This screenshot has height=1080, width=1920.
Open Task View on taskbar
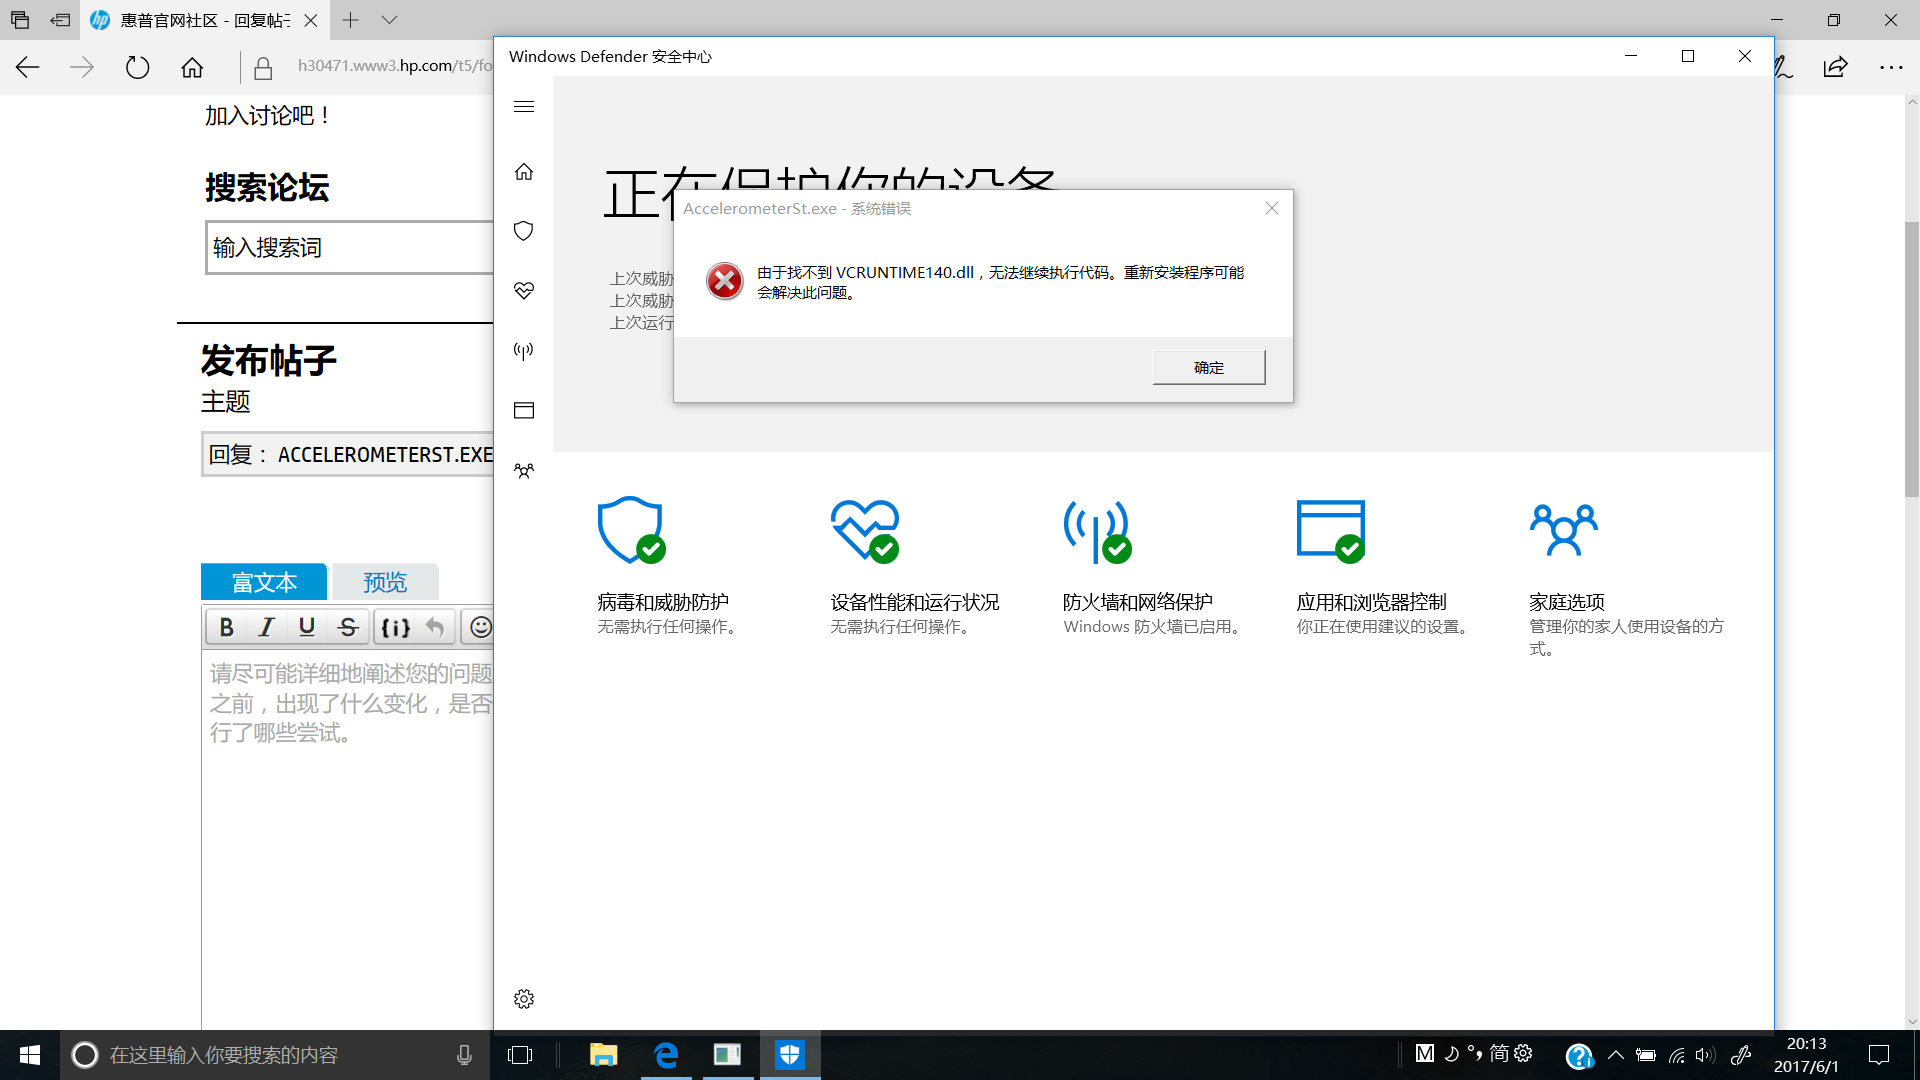pyautogui.click(x=520, y=1055)
